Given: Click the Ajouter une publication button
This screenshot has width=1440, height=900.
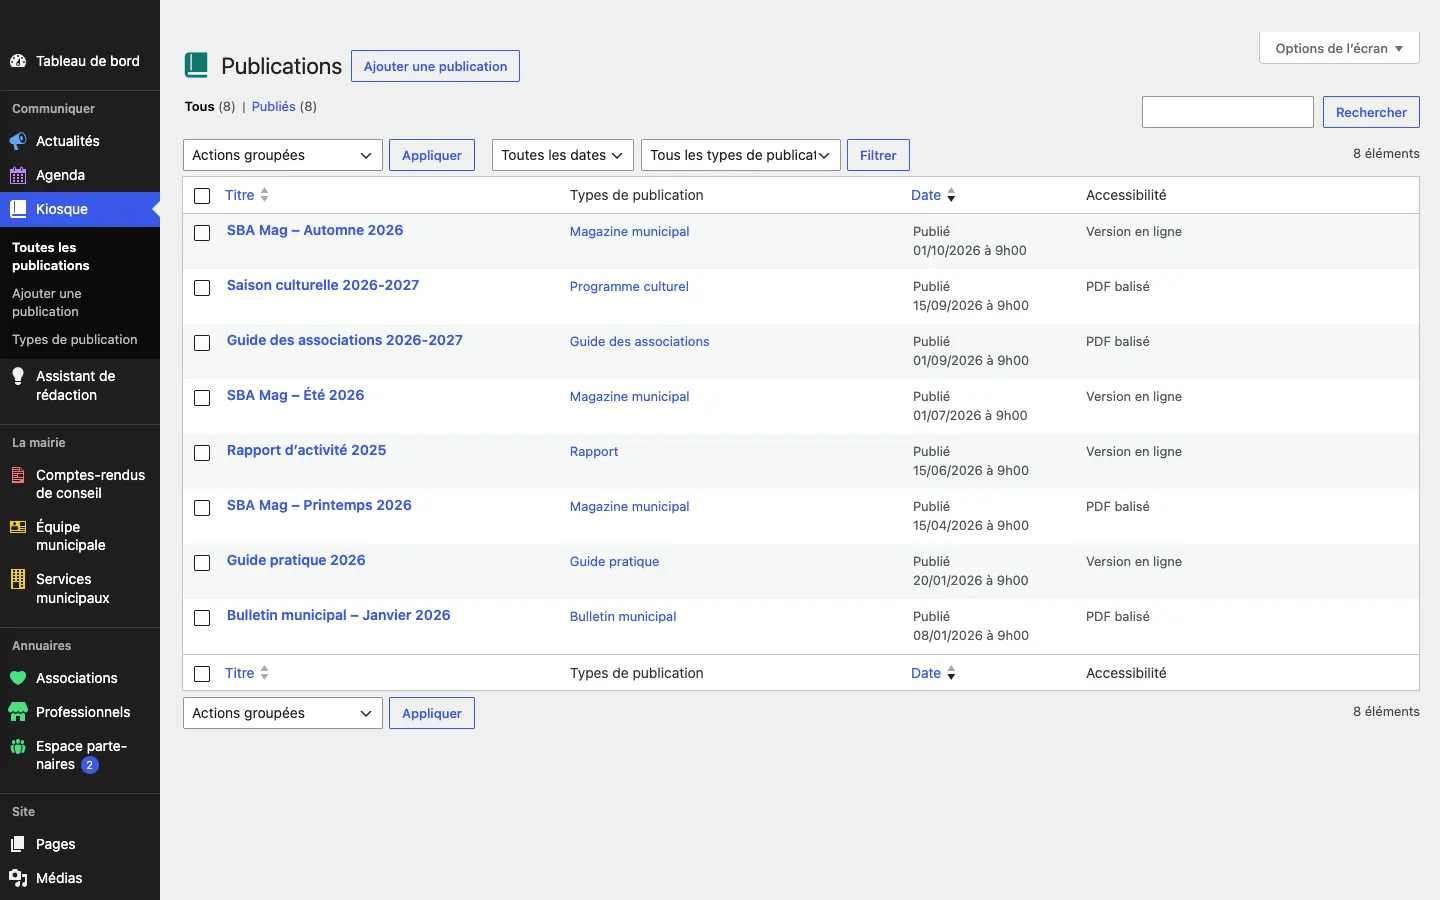Looking at the screenshot, I should click(x=436, y=66).
